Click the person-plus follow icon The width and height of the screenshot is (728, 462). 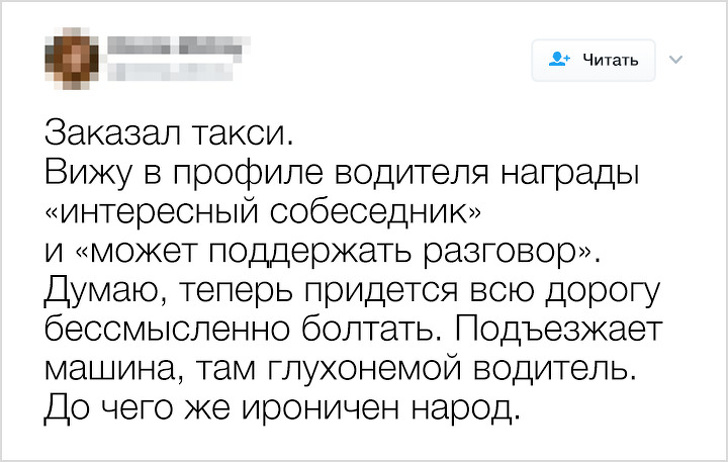tap(560, 60)
